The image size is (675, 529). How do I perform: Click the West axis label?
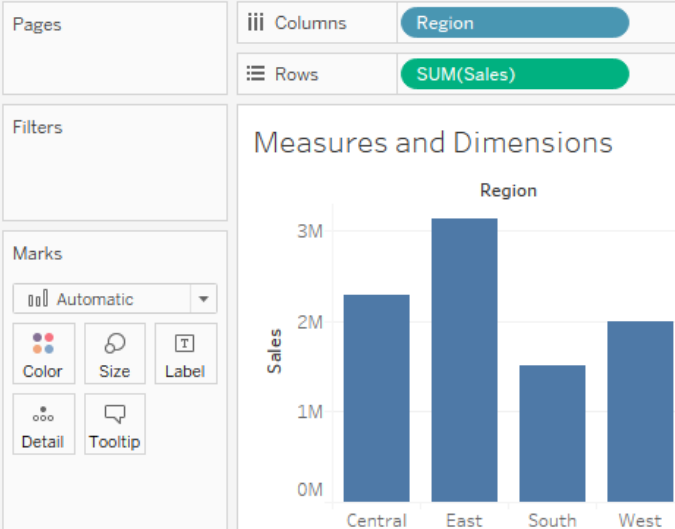(640, 520)
